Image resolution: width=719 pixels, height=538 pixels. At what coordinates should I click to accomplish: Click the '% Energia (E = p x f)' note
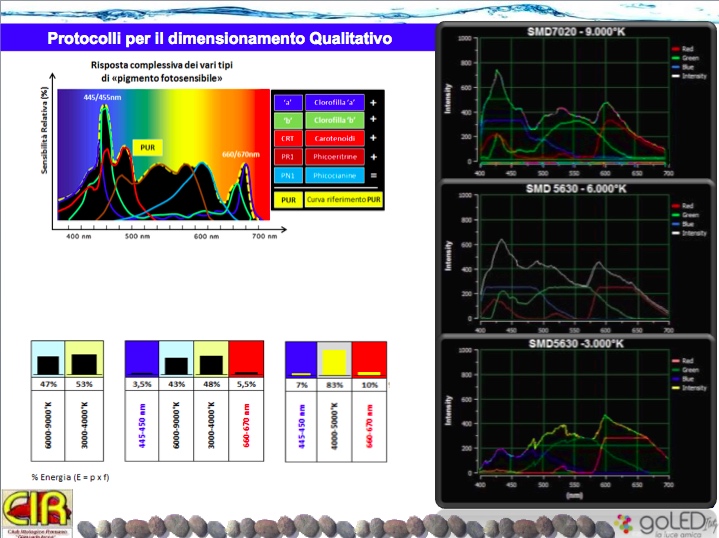[70, 477]
